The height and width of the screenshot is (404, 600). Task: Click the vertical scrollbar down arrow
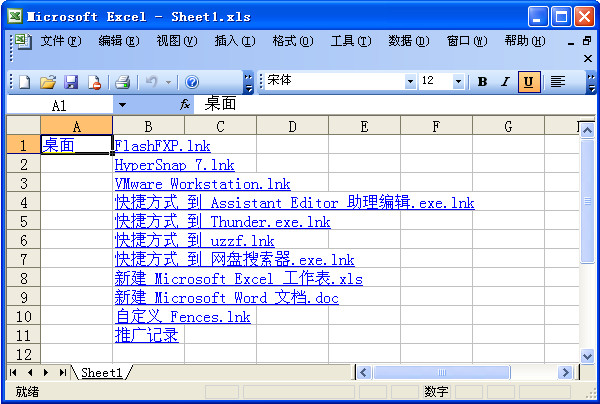tap(587, 357)
